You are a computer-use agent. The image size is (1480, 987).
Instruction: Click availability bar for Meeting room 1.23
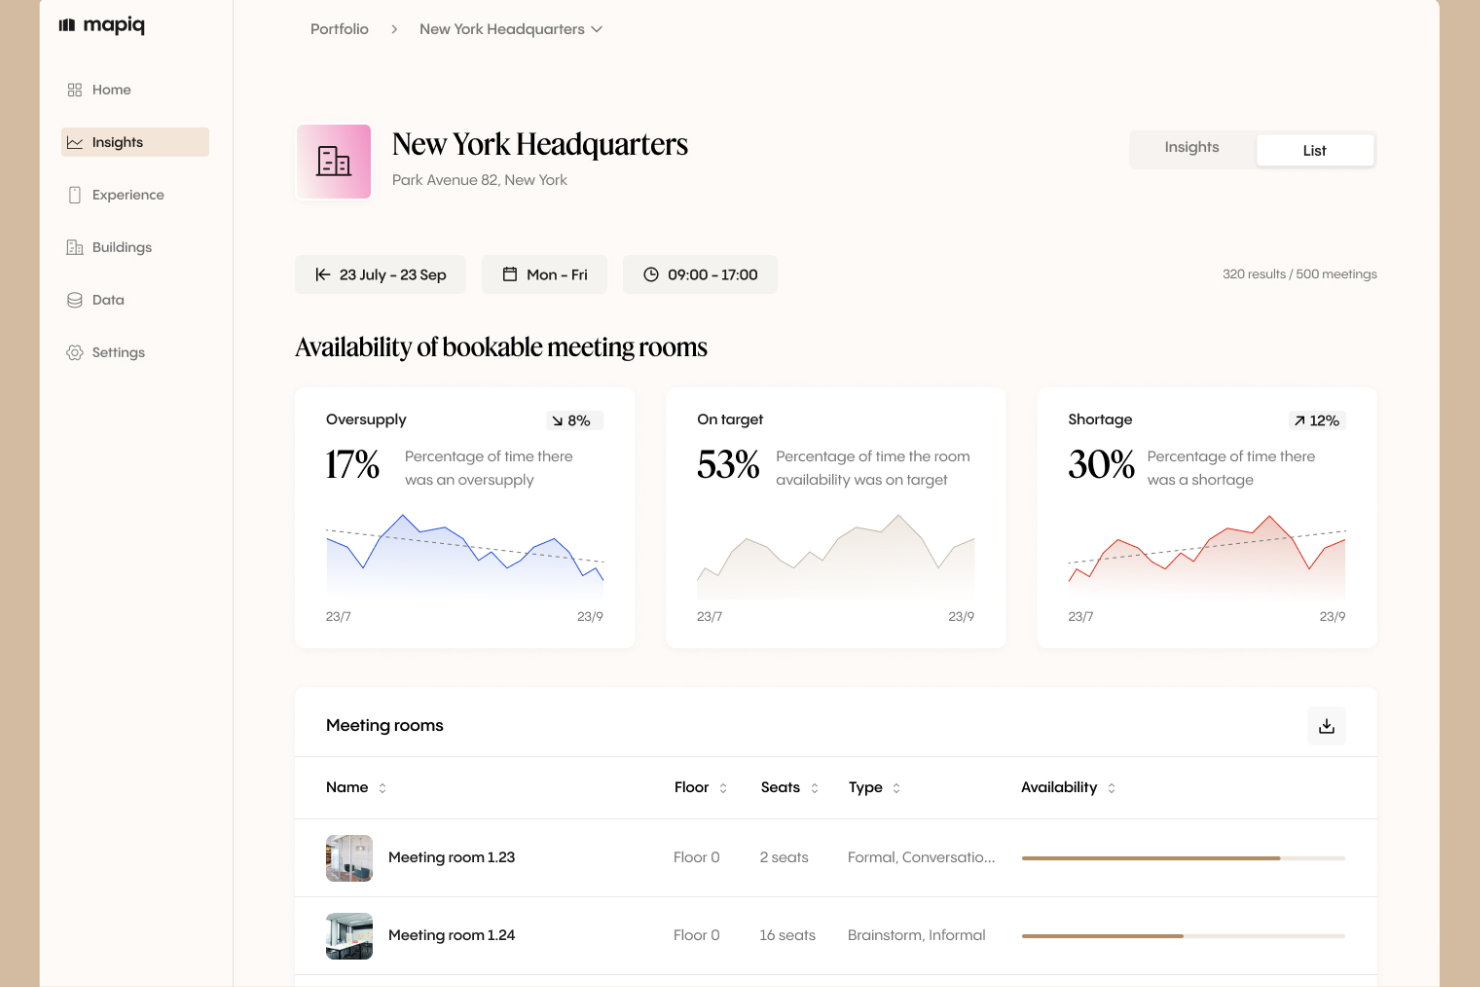[x=1183, y=858]
